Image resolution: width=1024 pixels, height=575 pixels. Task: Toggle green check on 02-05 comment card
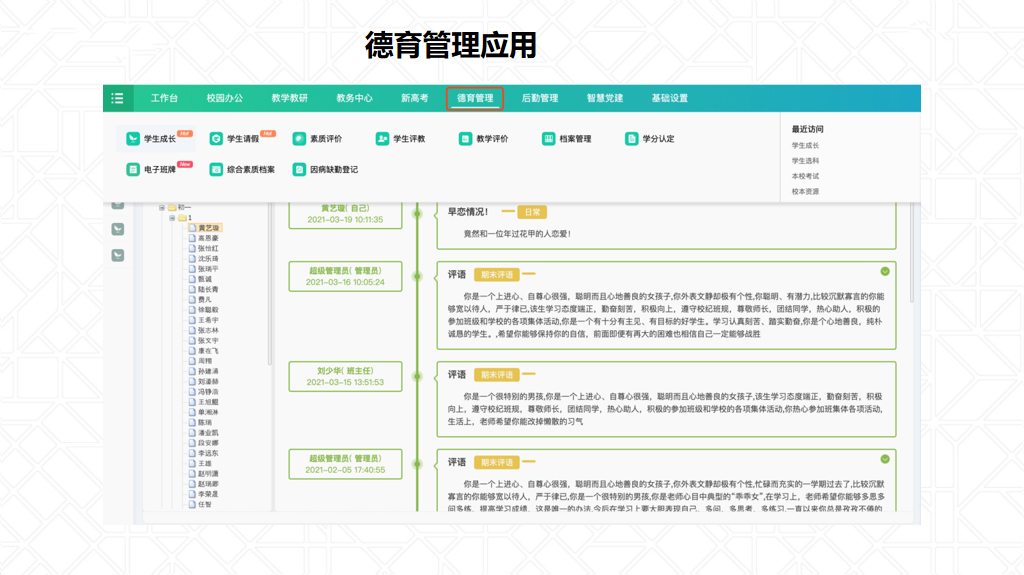tap(885, 459)
